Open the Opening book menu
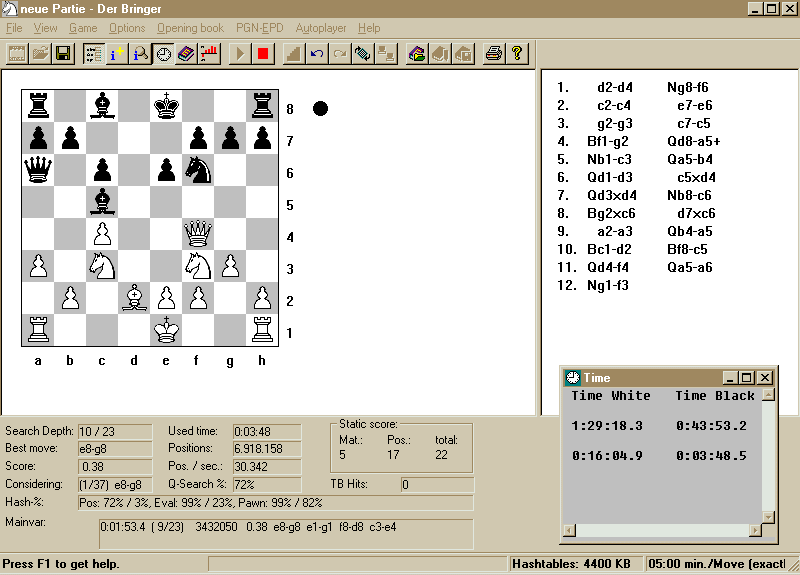 tap(190, 28)
